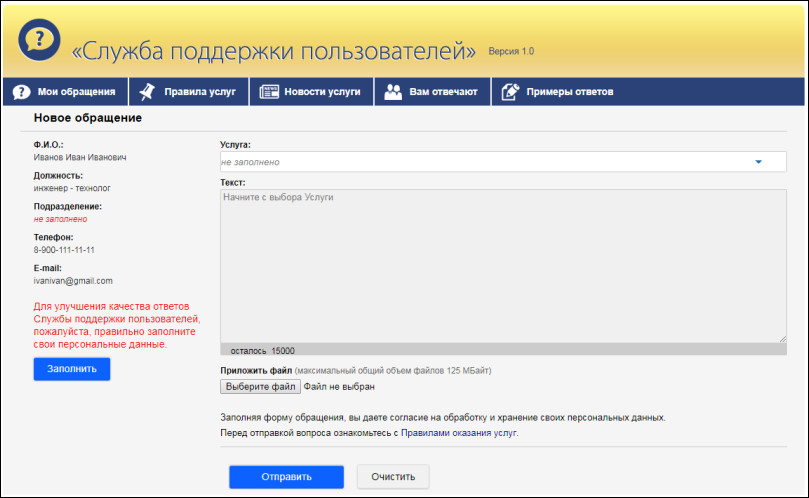809x498 pixels.
Task: Click the people icon beside Вам отвечают
Action: point(393,92)
